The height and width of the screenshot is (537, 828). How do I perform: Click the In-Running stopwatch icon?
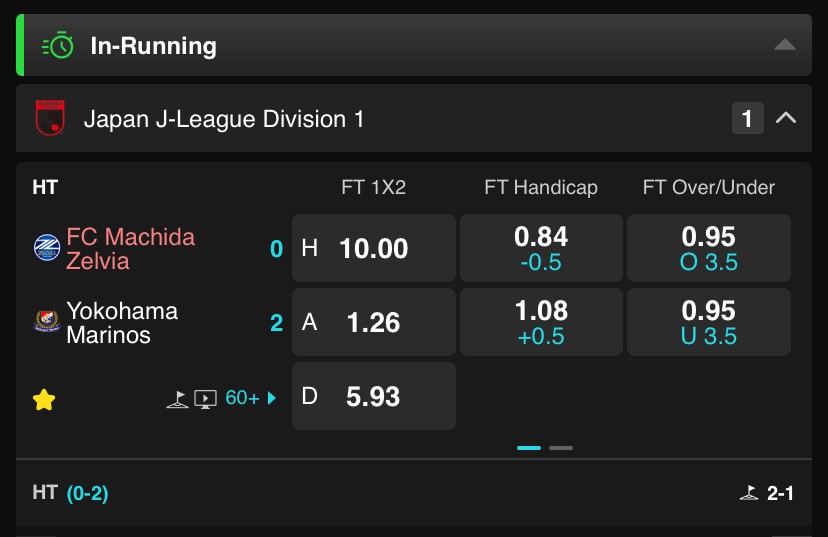point(58,45)
